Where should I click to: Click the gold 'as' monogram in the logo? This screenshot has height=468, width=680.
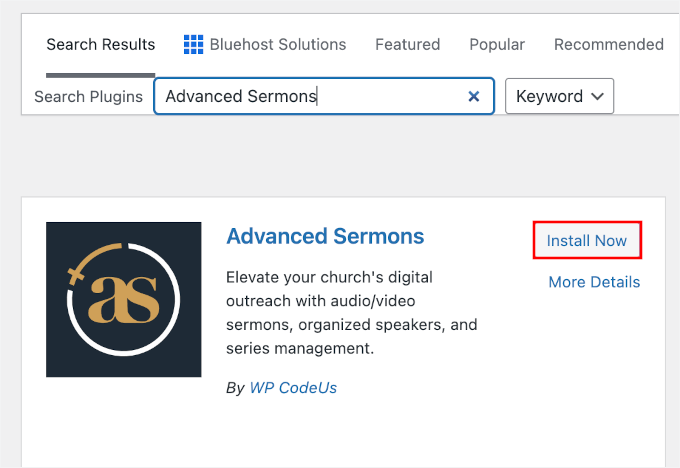pos(123,300)
